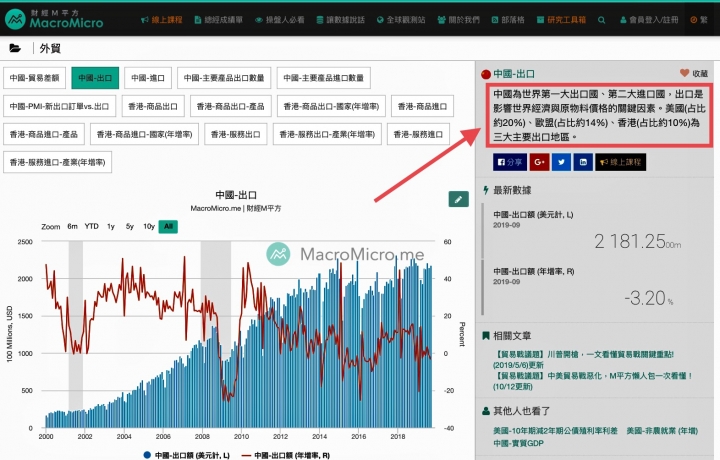Click the heart 收藏 favorite icon

click(x=684, y=73)
